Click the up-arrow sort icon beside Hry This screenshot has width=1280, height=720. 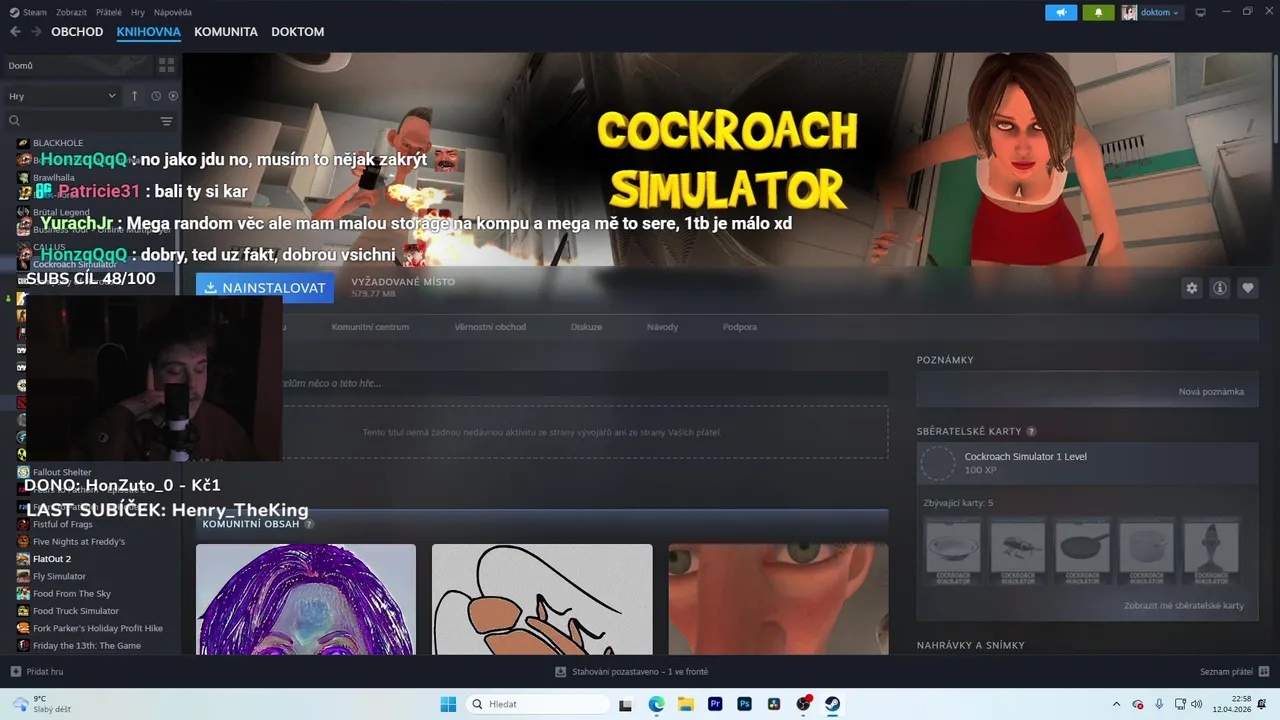[x=135, y=96]
